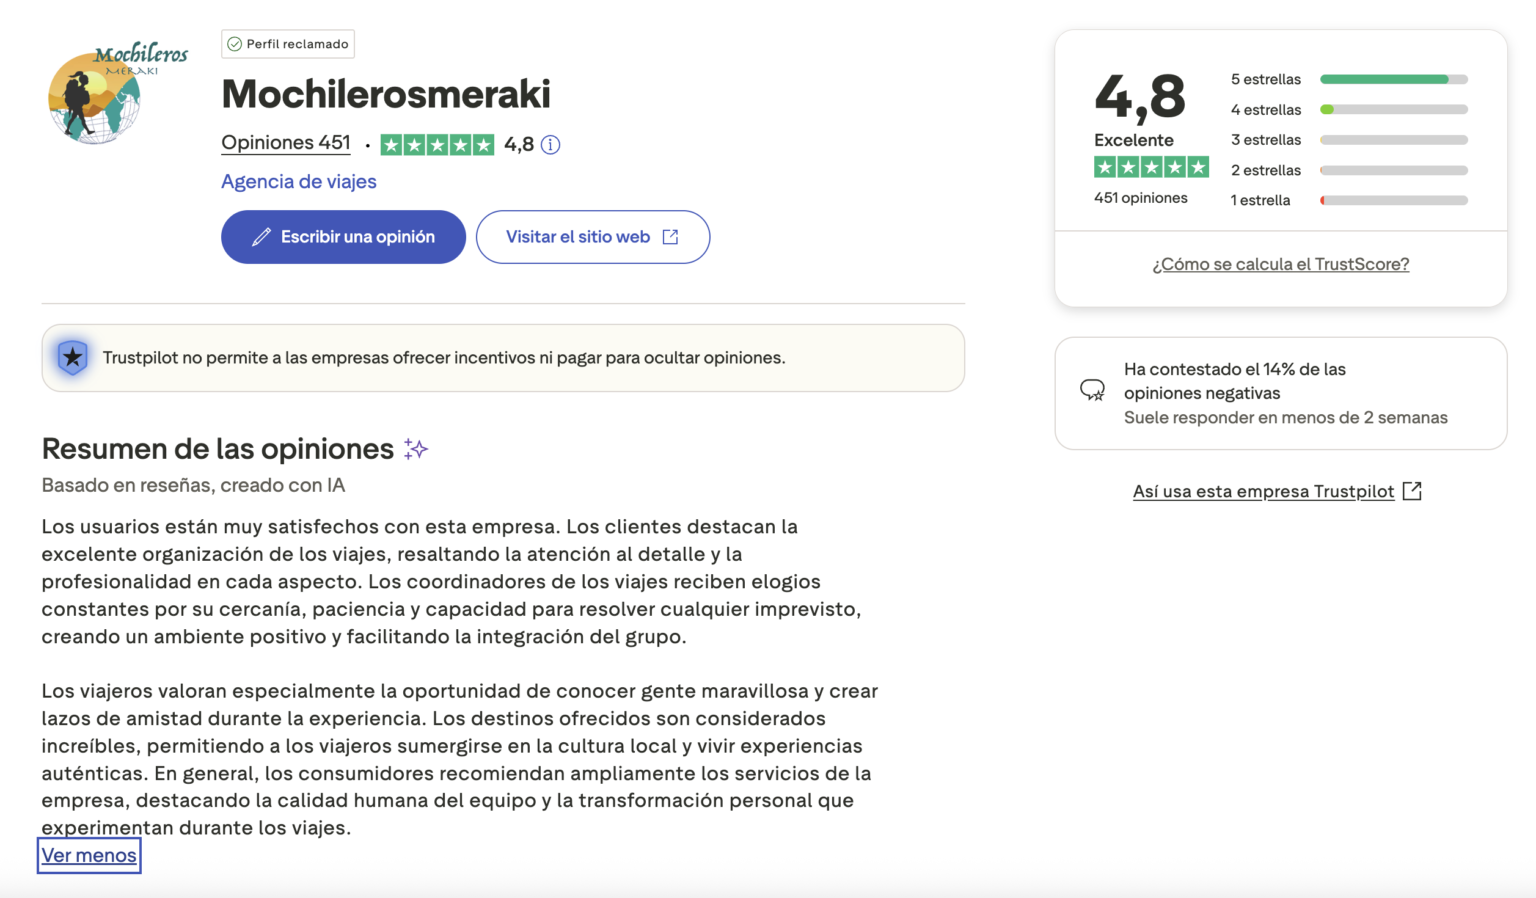
Task: Open the Agencia de viajes category
Action: [298, 182]
